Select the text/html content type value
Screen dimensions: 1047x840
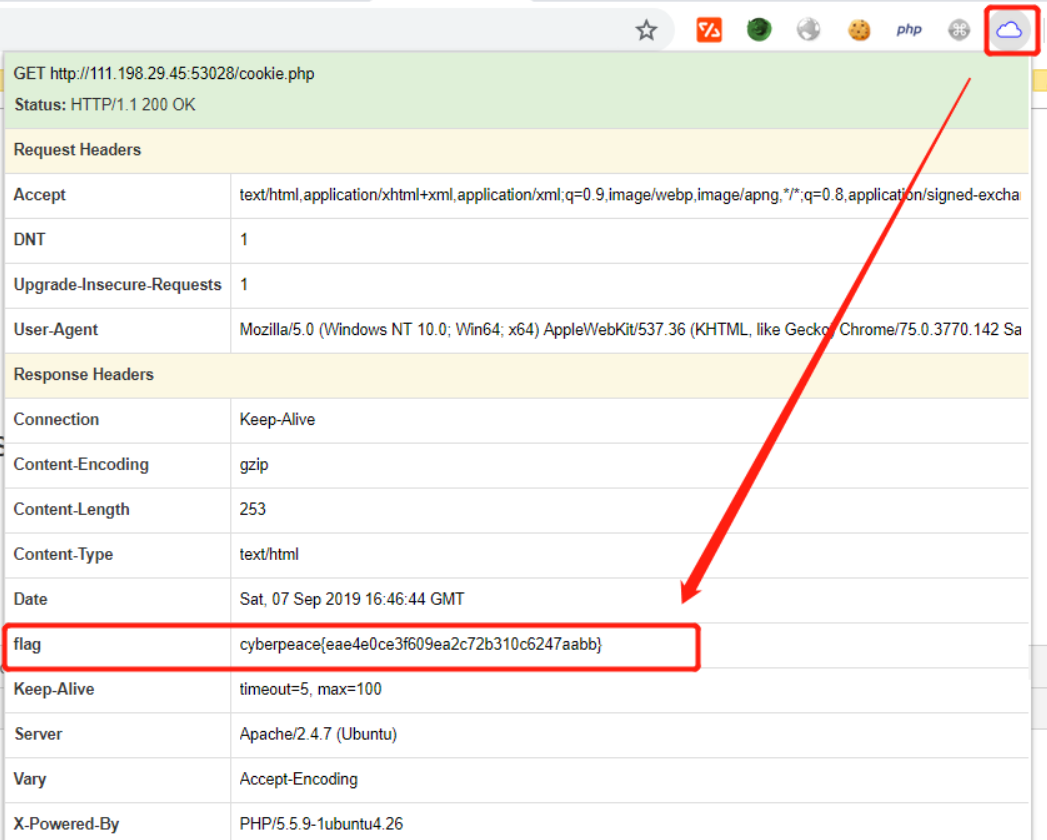tap(269, 554)
